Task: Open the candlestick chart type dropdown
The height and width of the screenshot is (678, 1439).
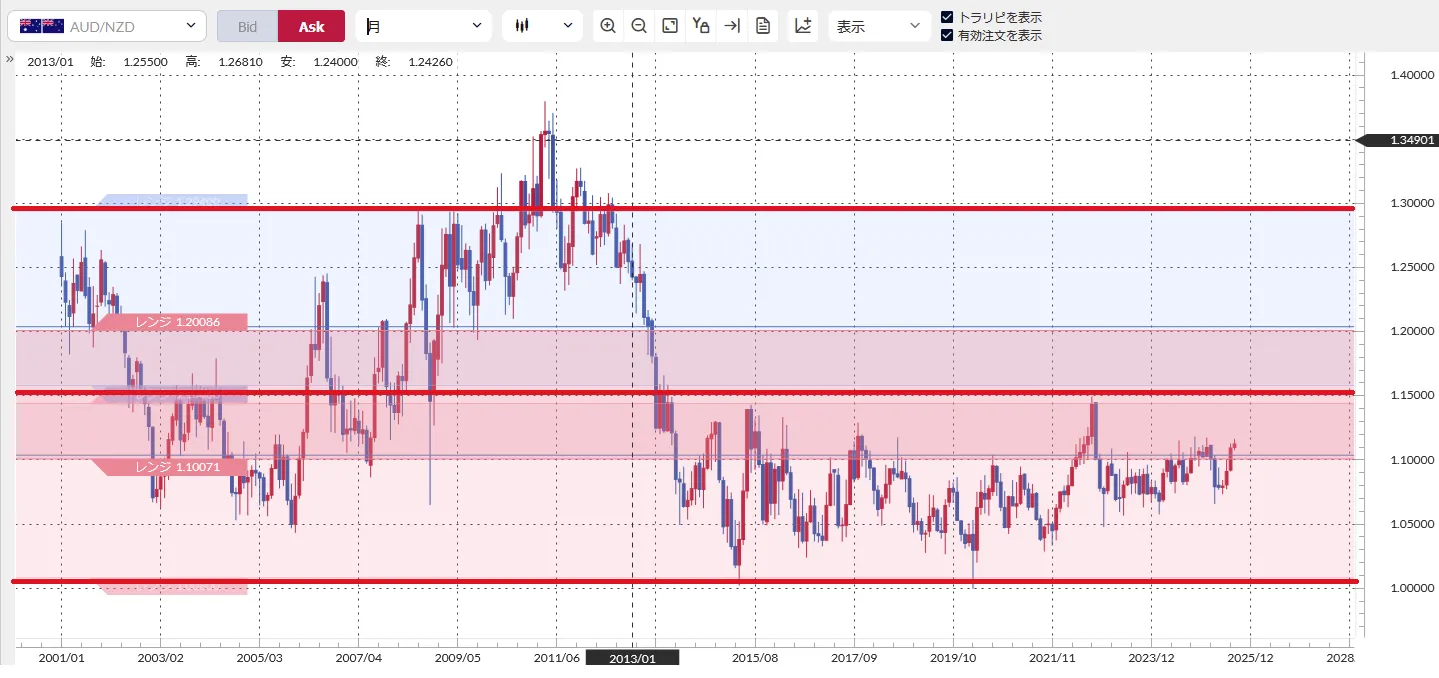Action: tap(542, 26)
